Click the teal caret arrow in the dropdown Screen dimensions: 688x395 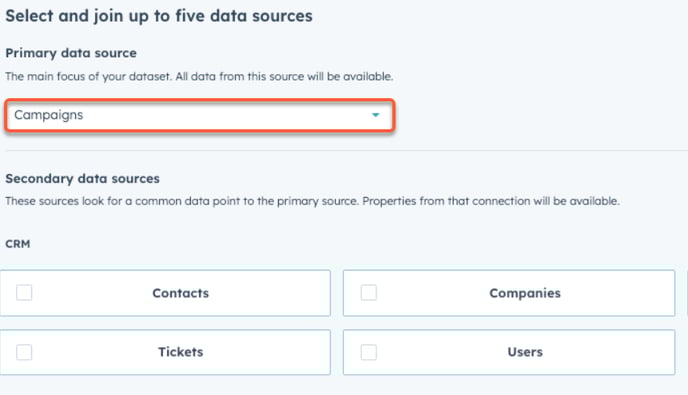point(376,115)
